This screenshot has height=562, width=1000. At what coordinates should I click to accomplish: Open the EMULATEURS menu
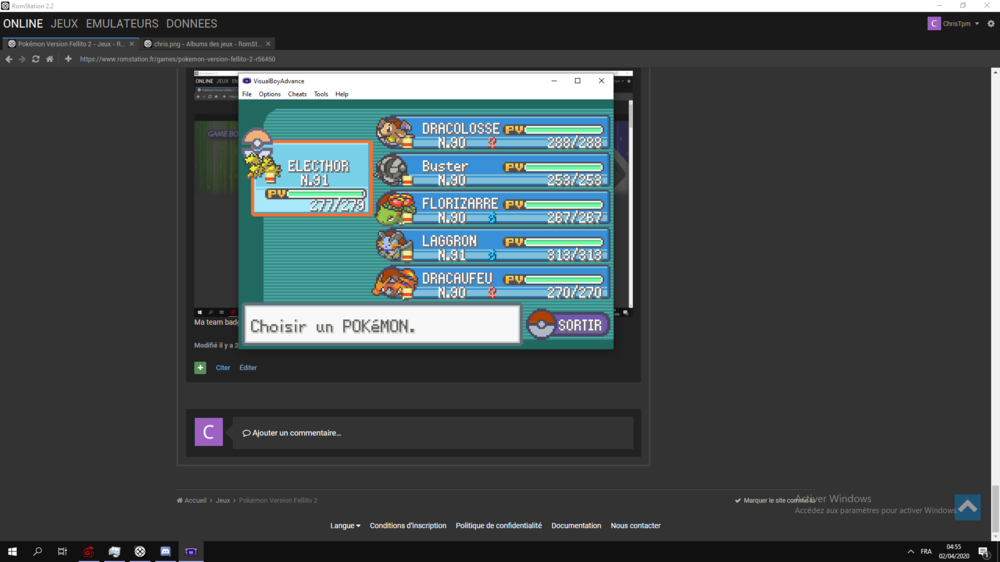coord(122,24)
